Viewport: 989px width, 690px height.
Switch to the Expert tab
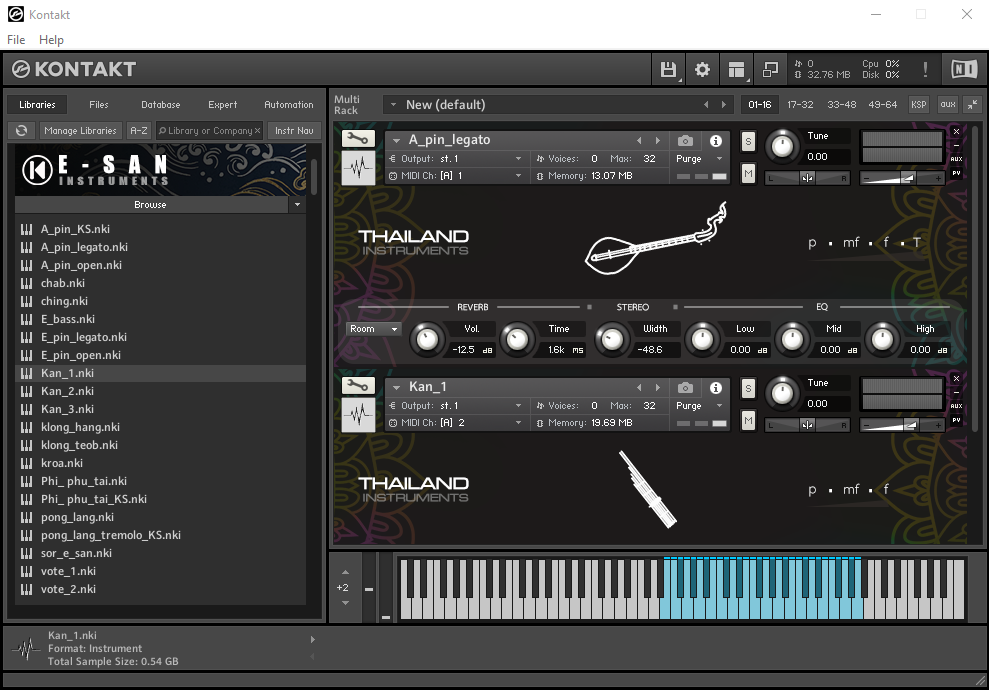coord(223,105)
